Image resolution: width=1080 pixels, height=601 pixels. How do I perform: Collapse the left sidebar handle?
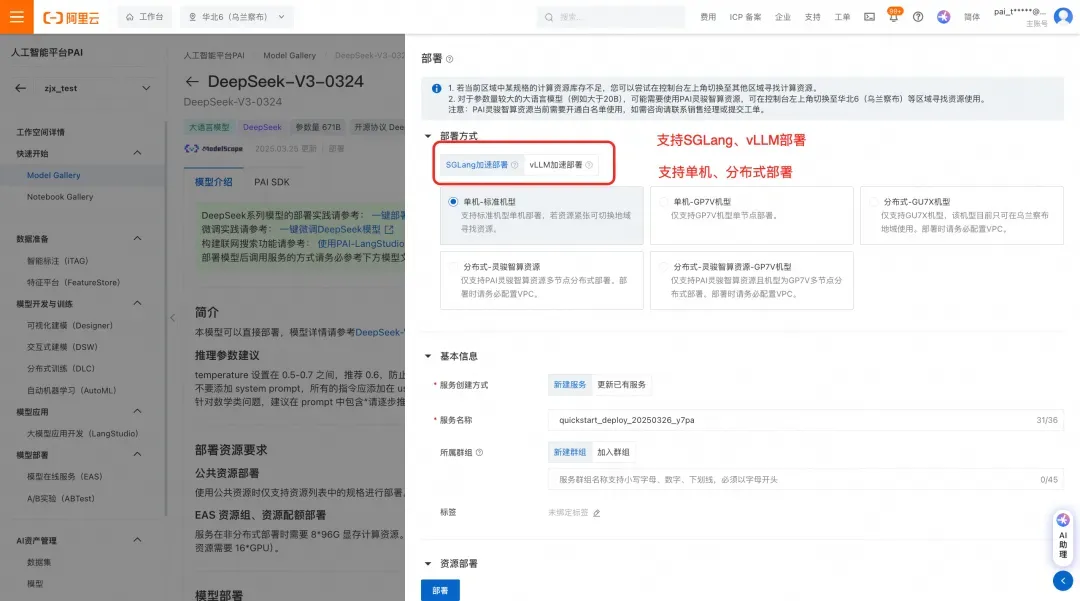click(x=172, y=317)
